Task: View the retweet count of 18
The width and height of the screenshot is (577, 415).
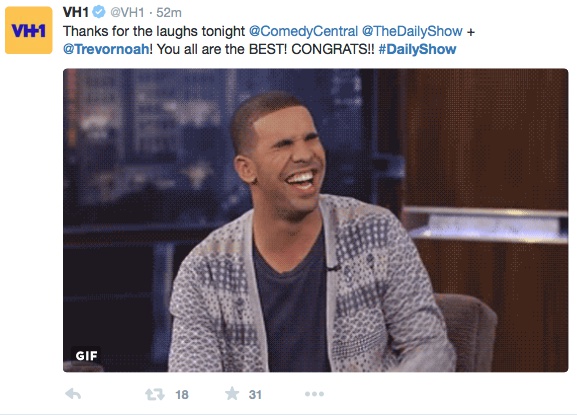Action: click(182, 395)
